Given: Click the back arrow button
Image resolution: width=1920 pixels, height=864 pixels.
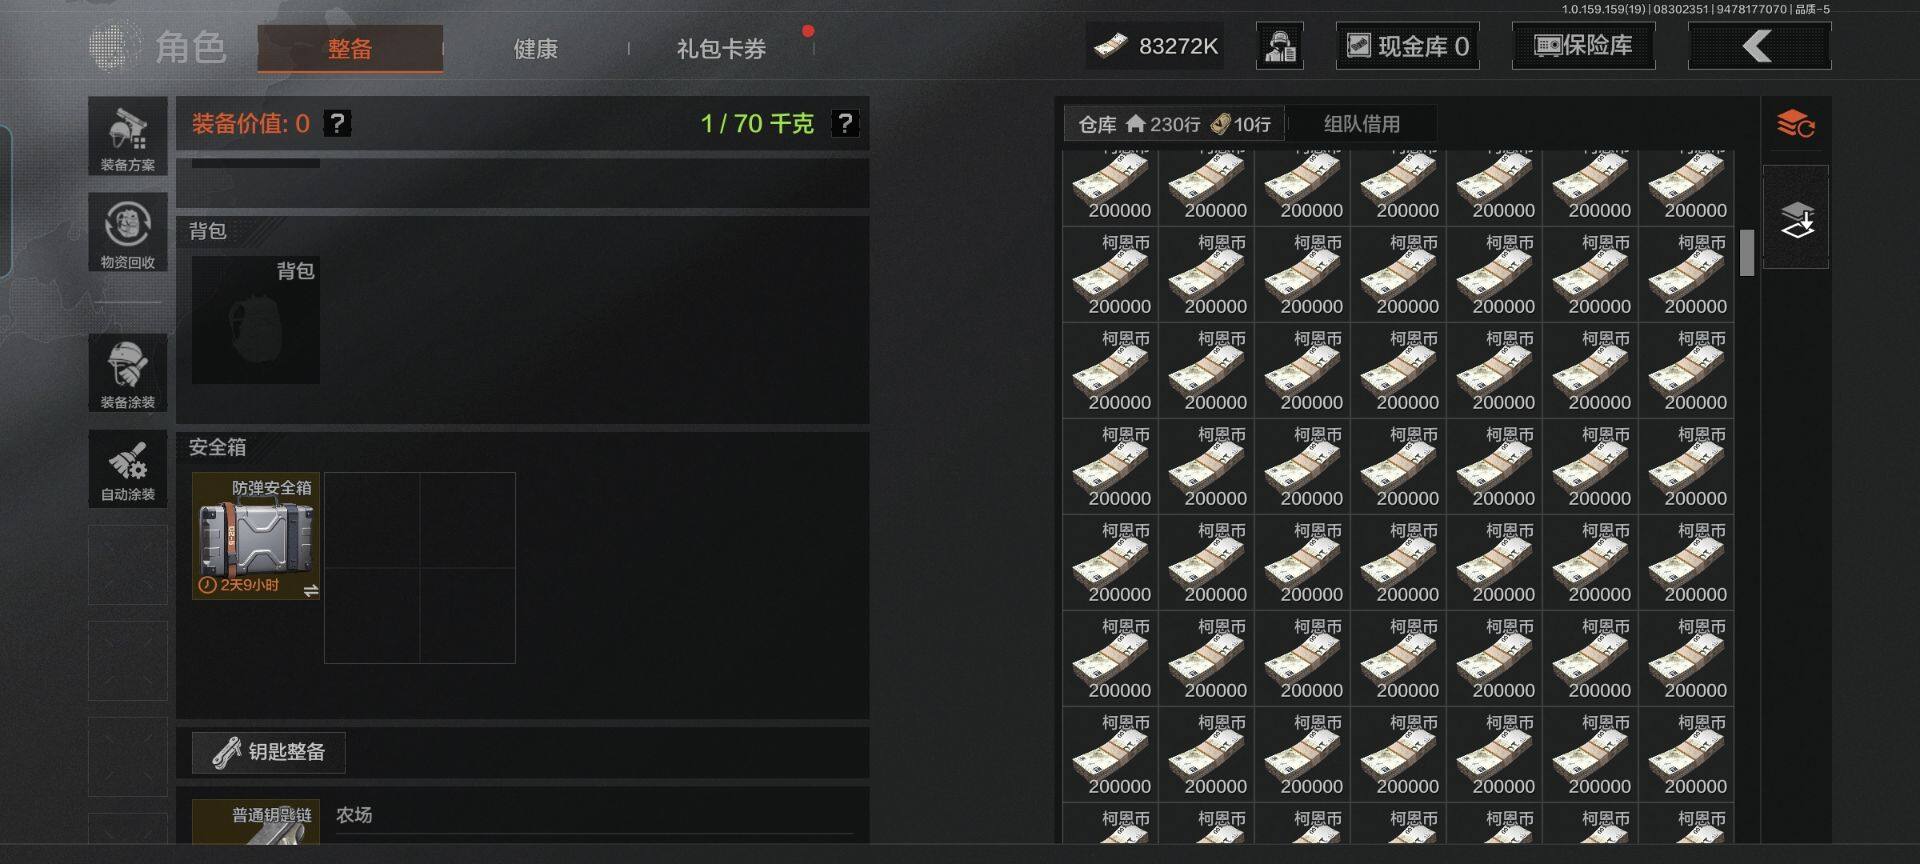Looking at the screenshot, I should (1759, 46).
